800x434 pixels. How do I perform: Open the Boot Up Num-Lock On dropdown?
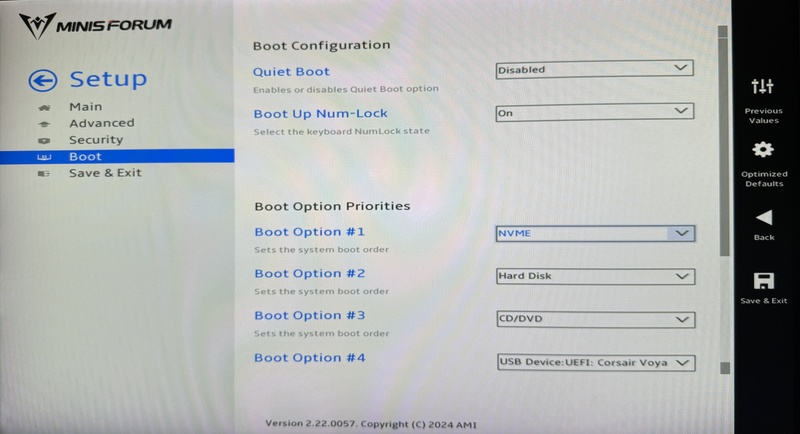pos(594,112)
